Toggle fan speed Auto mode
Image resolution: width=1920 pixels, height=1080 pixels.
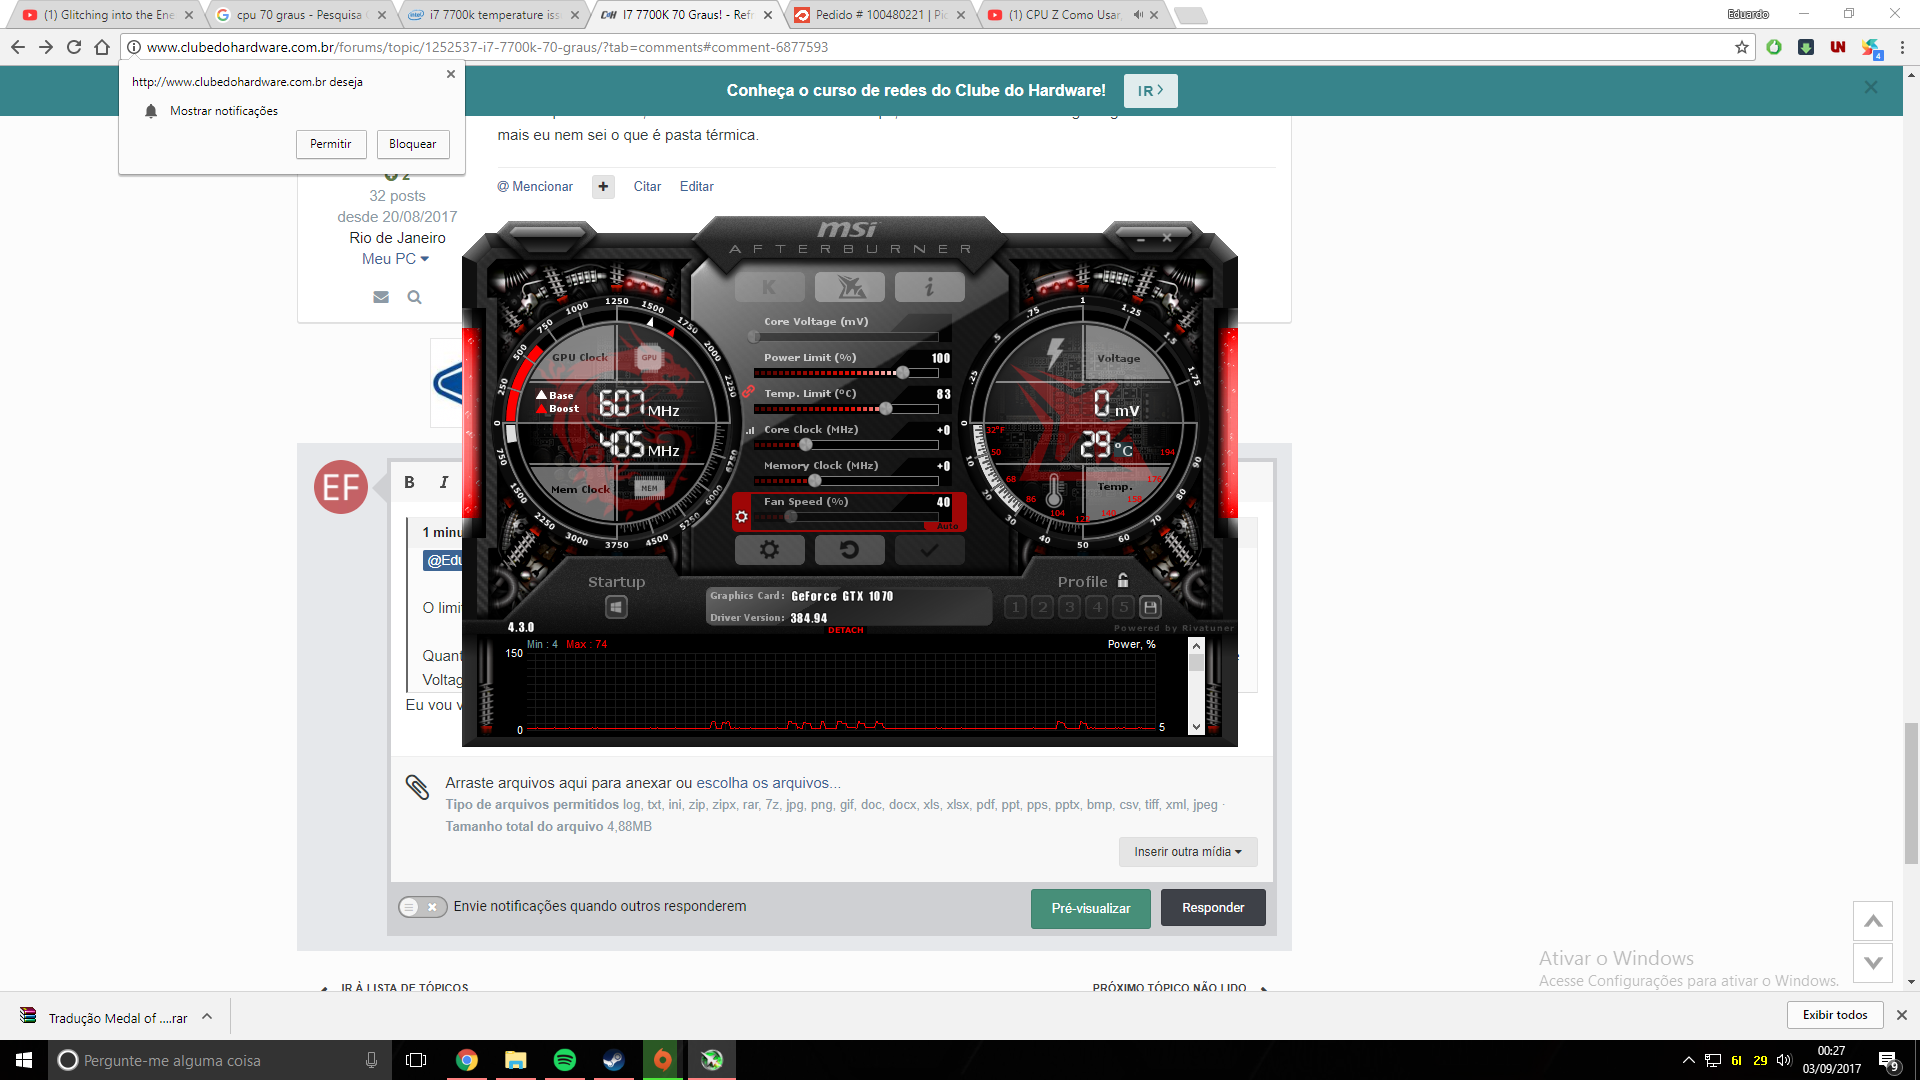click(947, 526)
